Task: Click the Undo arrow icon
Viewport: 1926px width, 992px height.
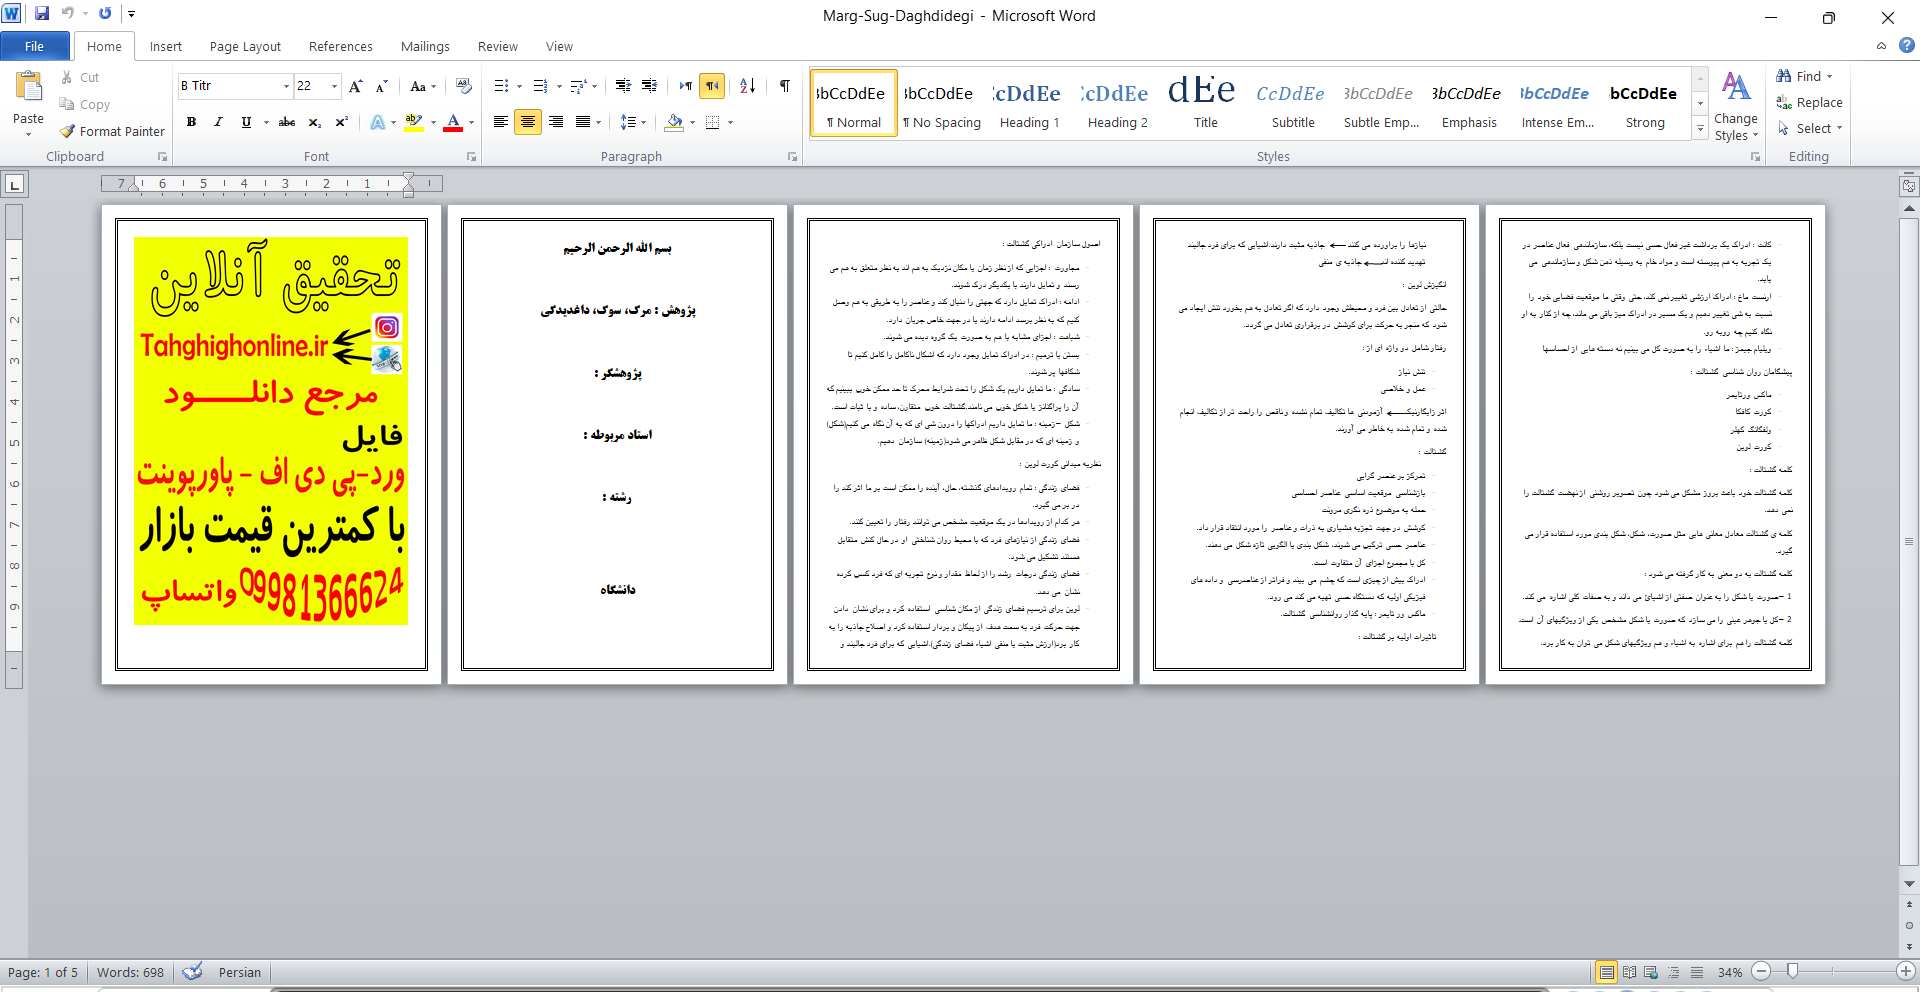Action: pos(68,14)
